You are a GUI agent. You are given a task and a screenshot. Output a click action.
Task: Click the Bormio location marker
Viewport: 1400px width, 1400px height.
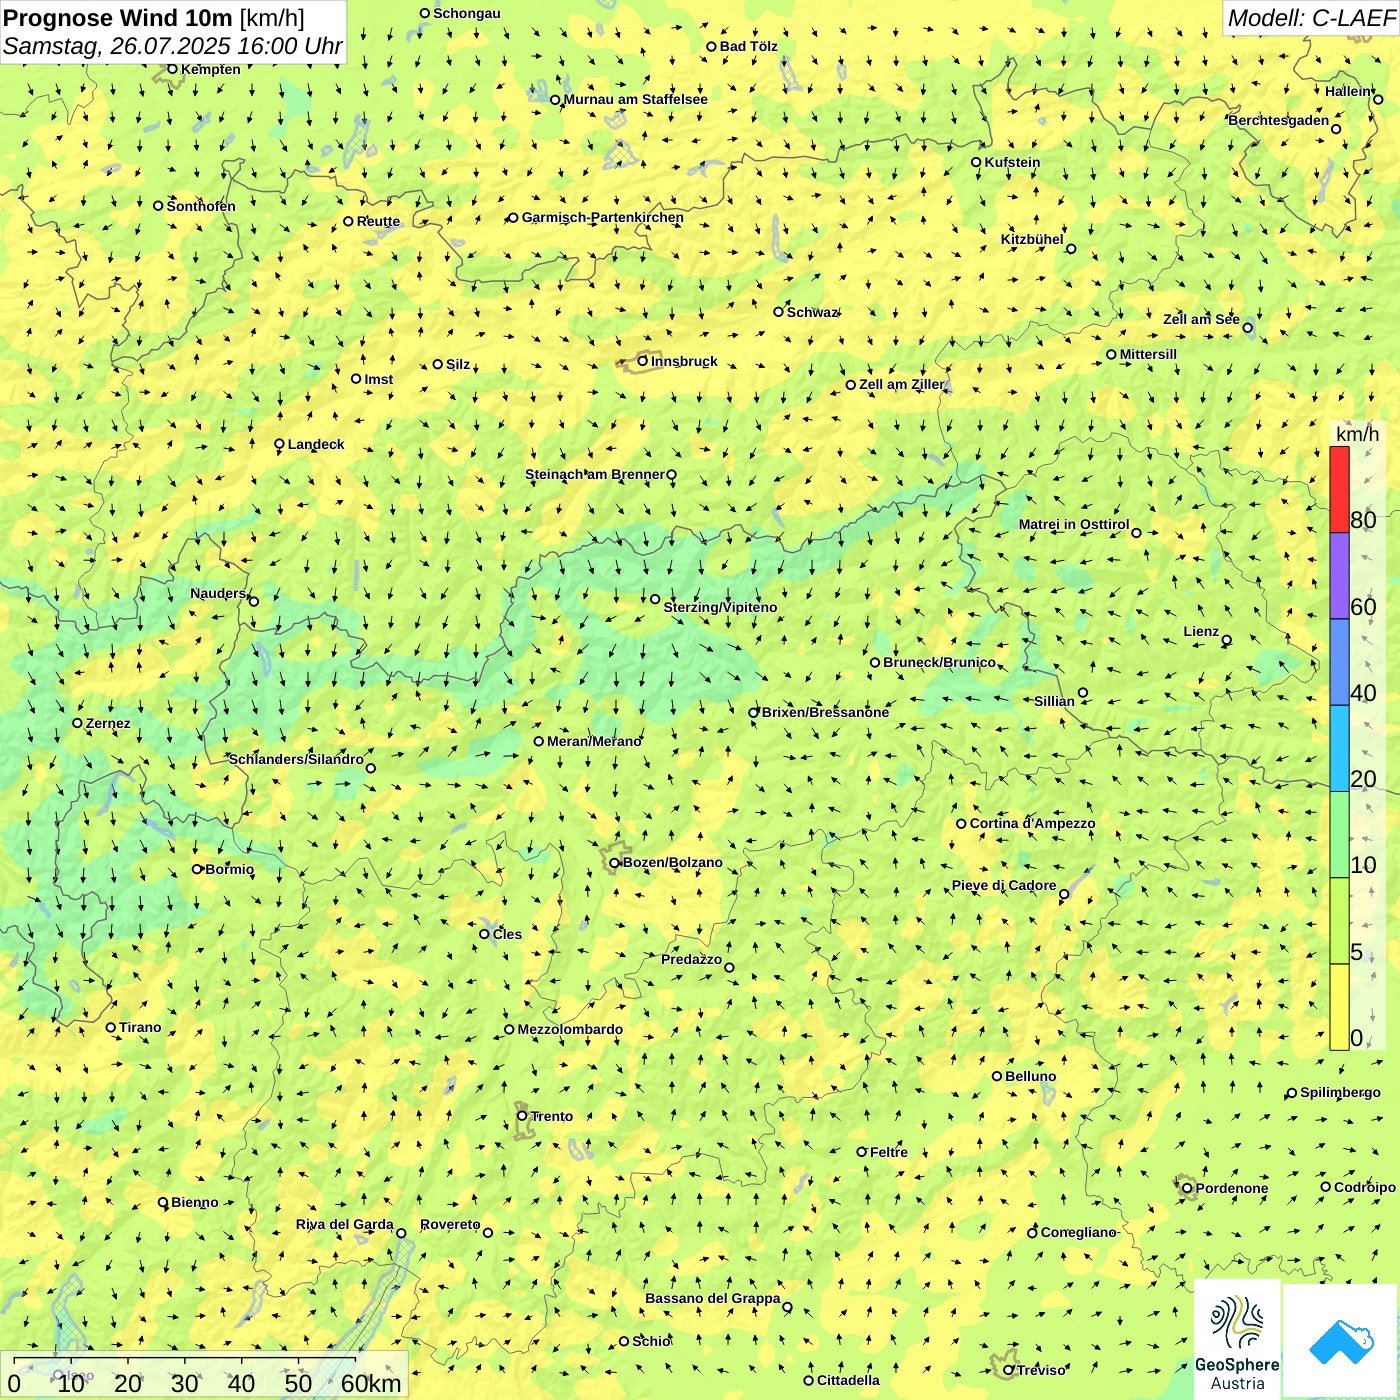tap(197, 869)
